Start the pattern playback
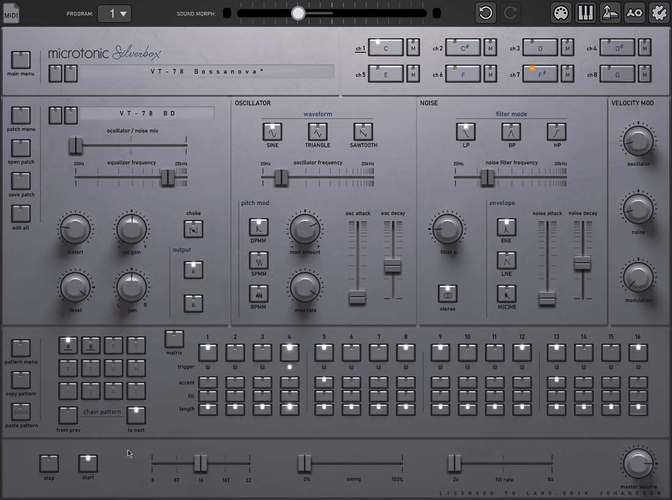 [x=88, y=463]
